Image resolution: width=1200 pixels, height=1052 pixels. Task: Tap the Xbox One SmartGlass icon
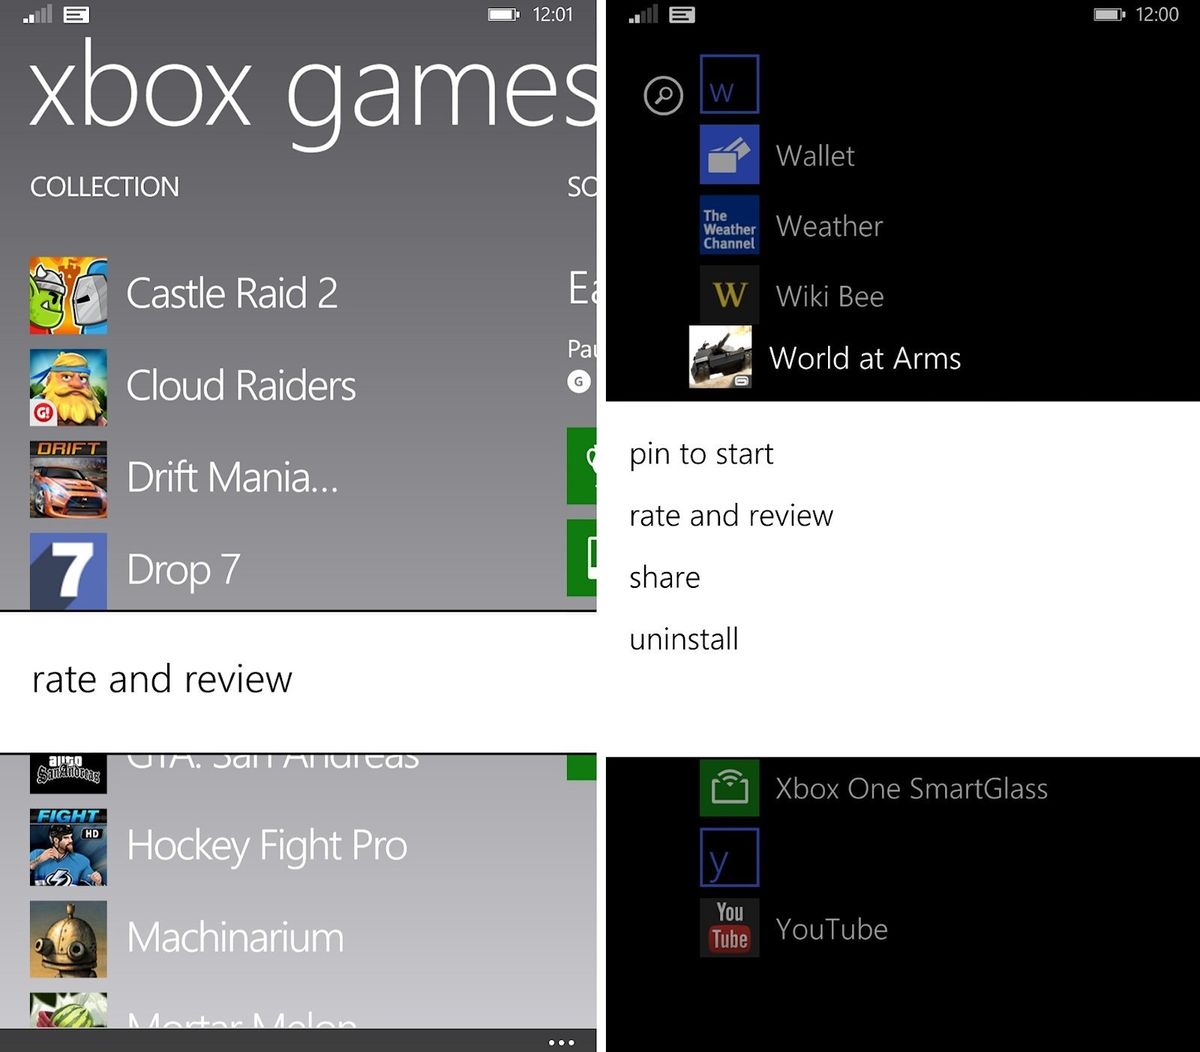[x=729, y=788]
